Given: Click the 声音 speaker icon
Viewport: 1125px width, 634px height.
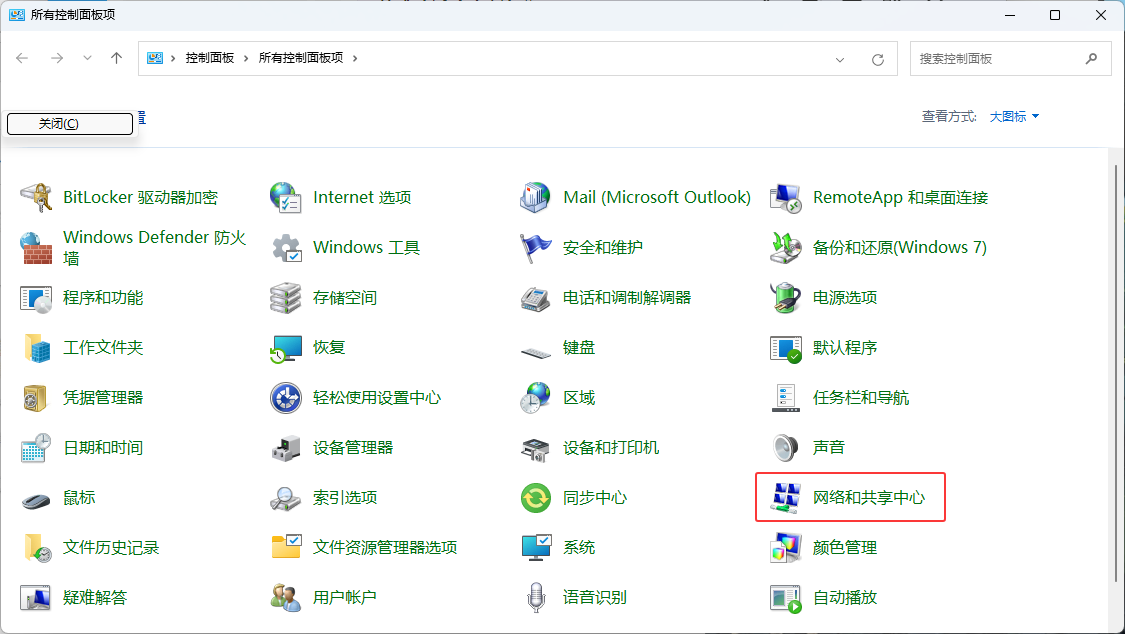Looking at the screenshot, I should (786, 448).
